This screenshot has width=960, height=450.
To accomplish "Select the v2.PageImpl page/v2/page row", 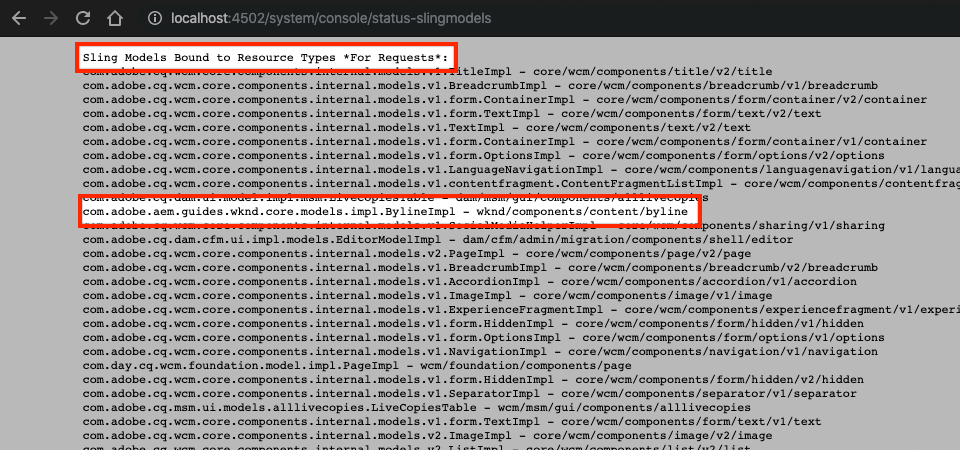I will [417, 254].
